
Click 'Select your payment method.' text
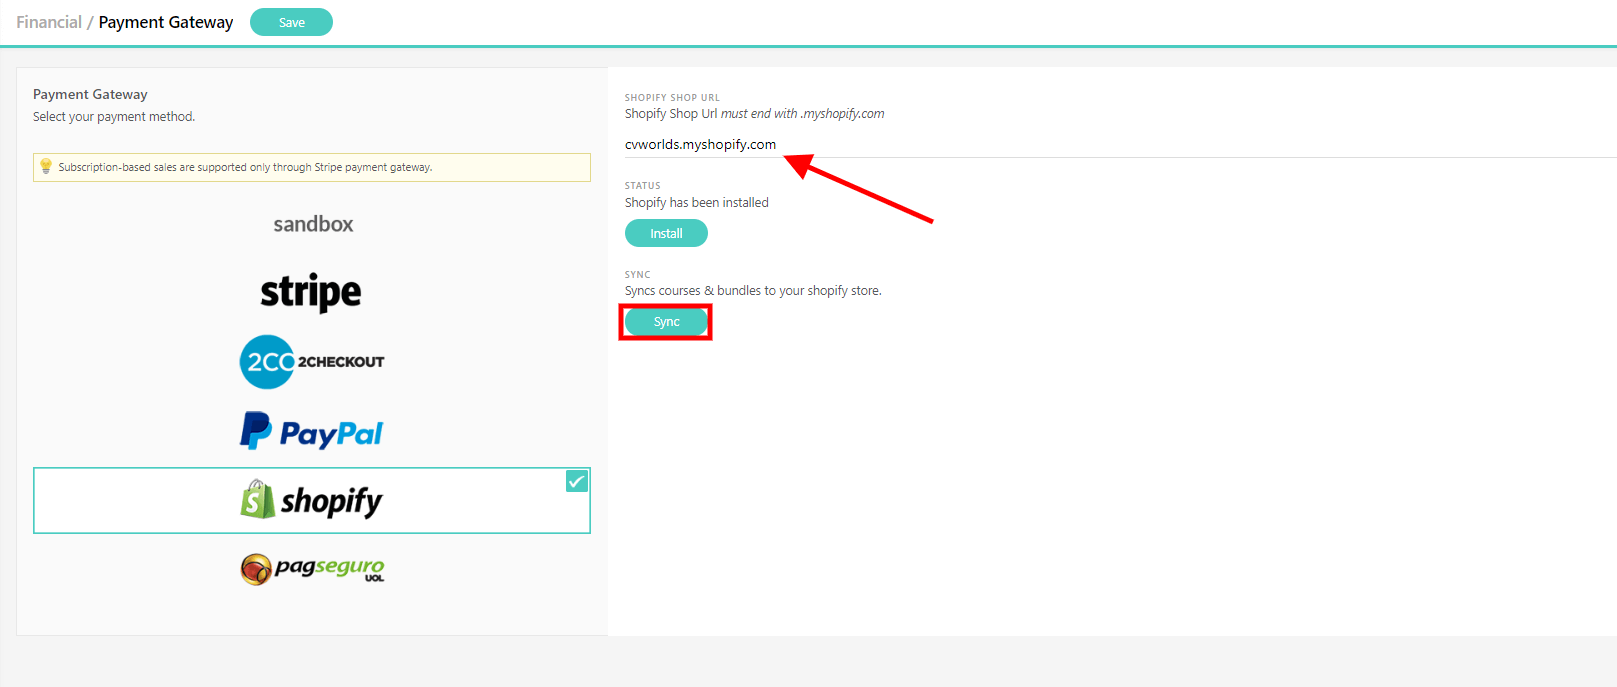[114, 117]
